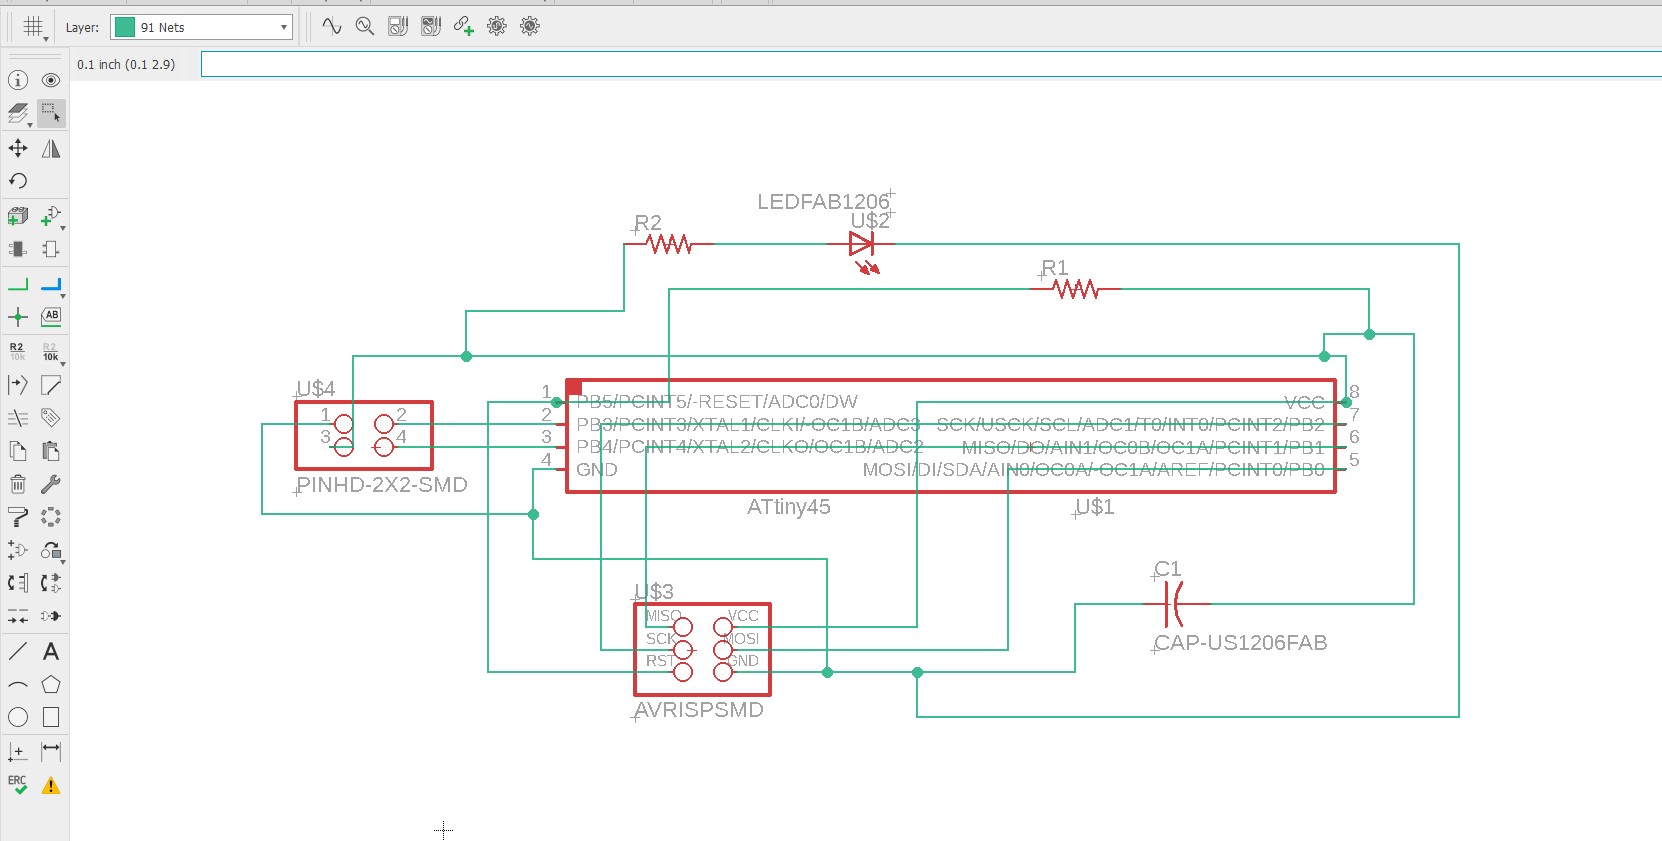The image size is (1662, 841).
Task: Select the paint roller format tool
Action: [18, 517]
